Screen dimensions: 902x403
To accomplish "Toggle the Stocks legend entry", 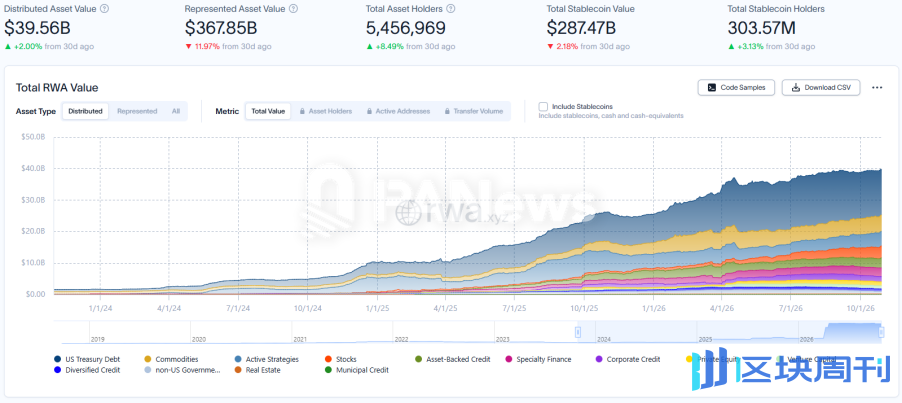I will [x=340, y=359].
